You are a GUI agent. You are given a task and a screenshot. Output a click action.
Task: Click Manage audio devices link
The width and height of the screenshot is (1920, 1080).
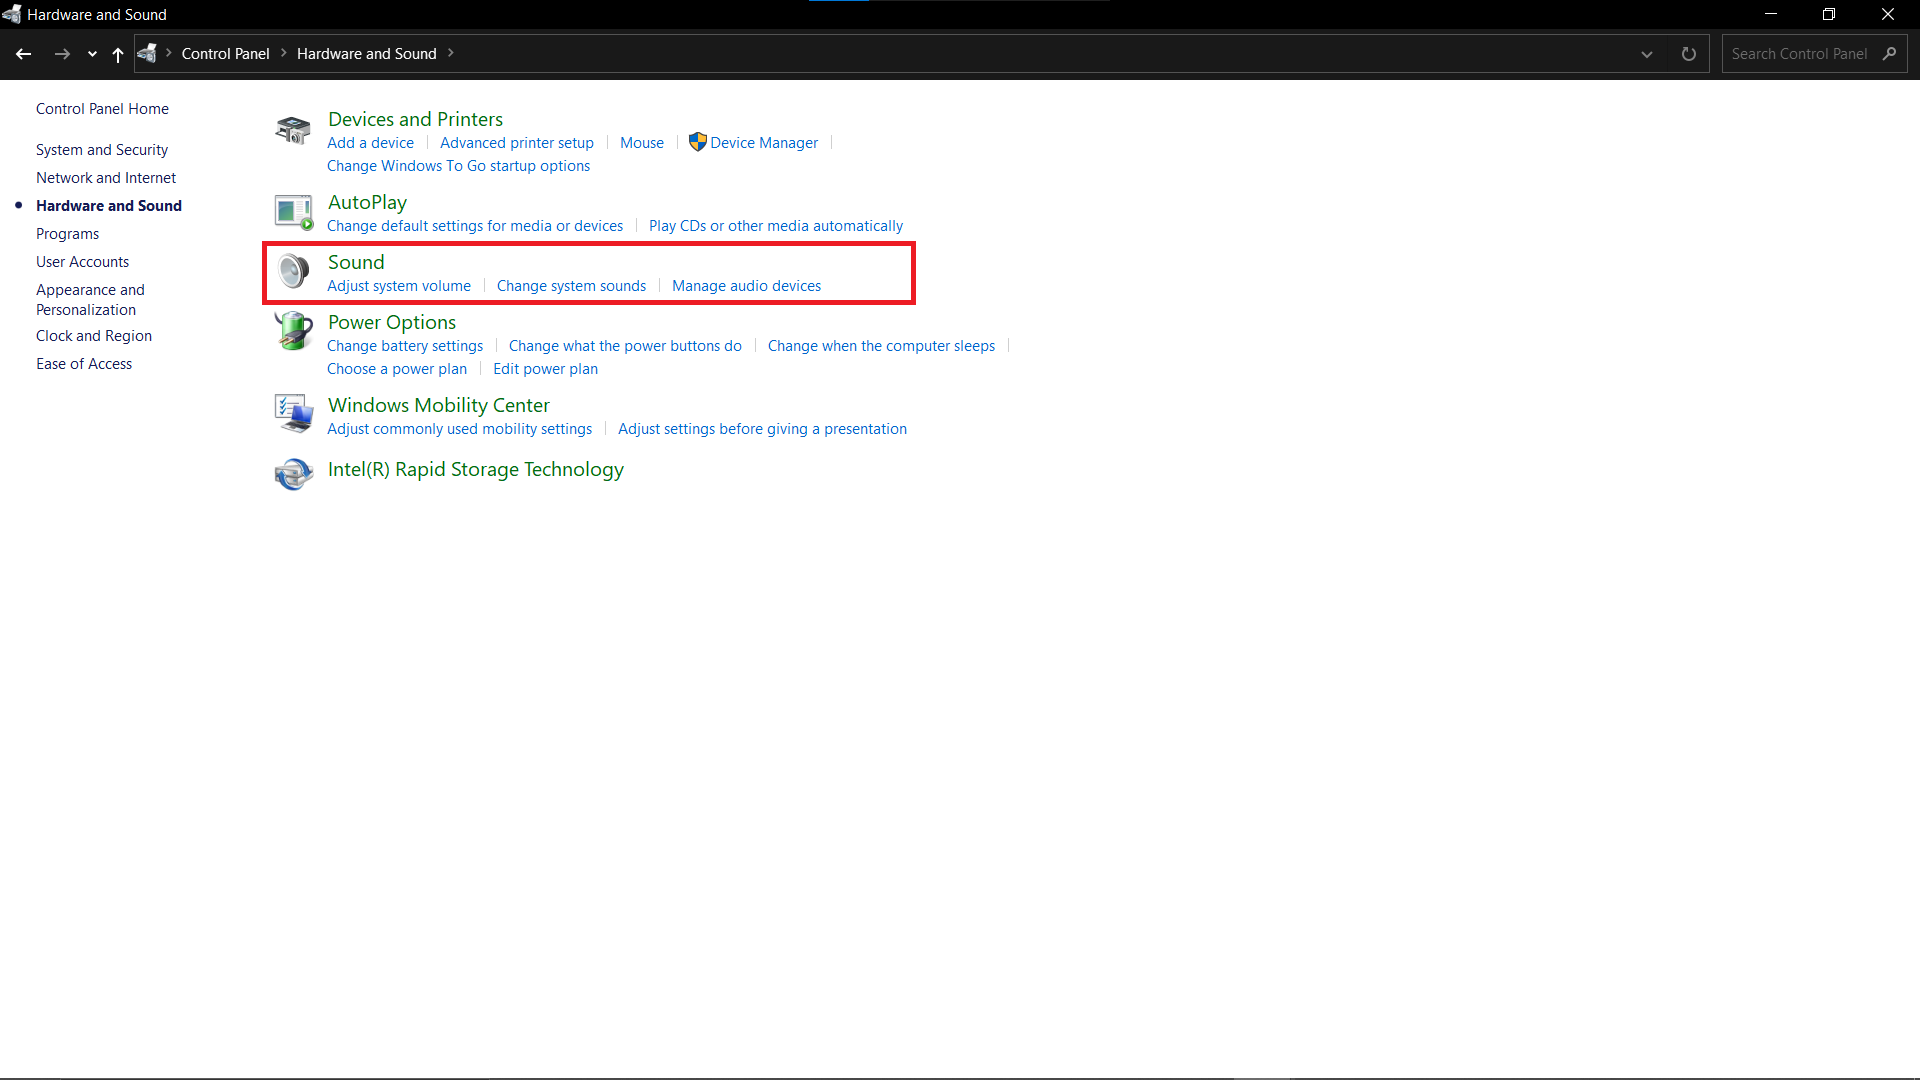[746, 286]
